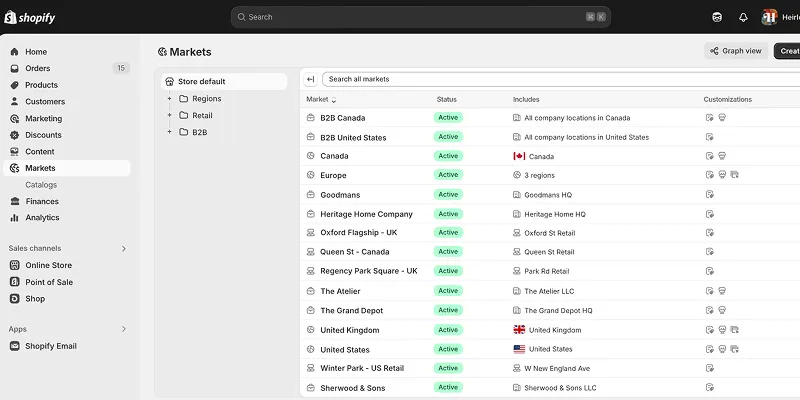Sort by the Market column header
The width and height of the screenshot is (800, 400).
coord(321,99)
